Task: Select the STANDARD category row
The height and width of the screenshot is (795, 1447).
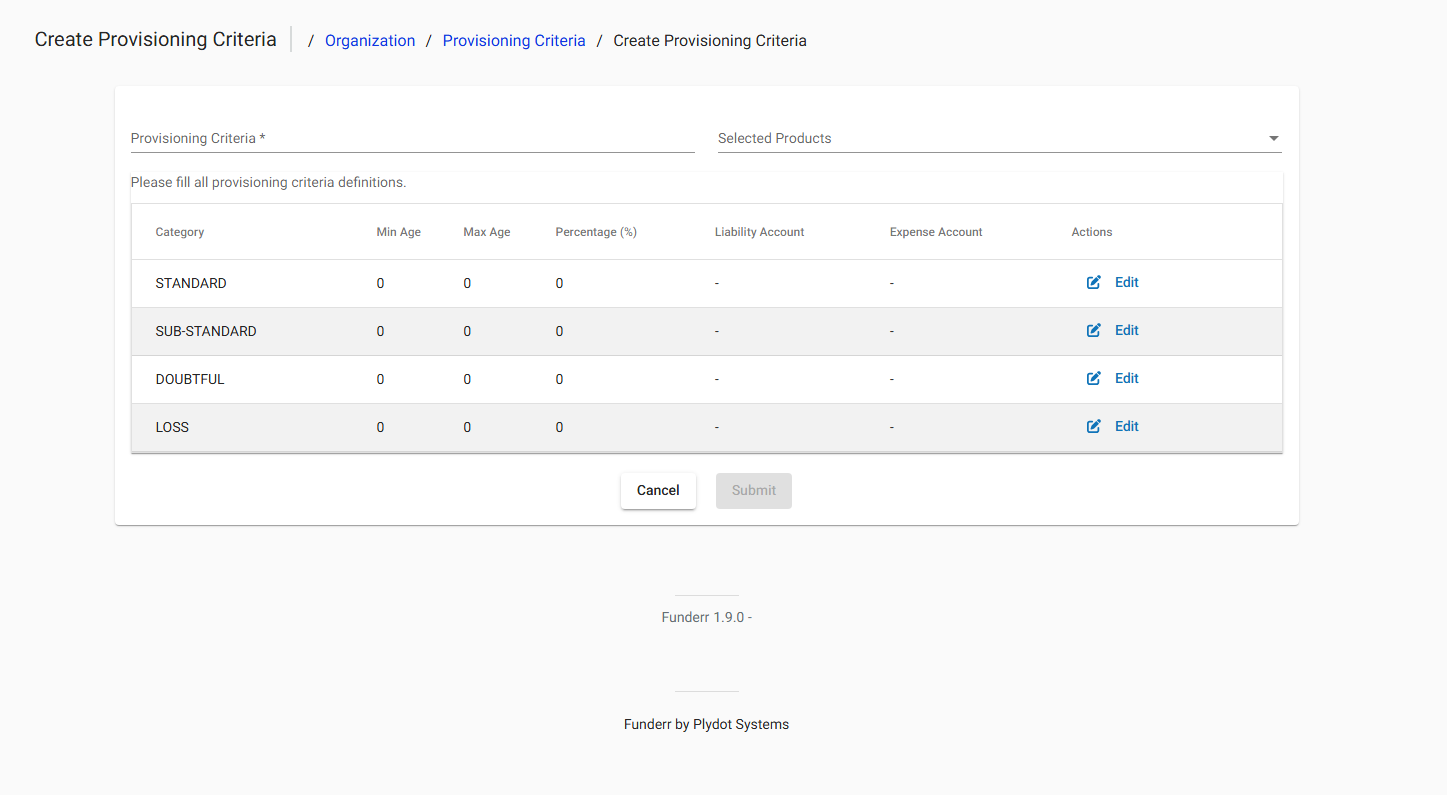Action: coord(191,283)
